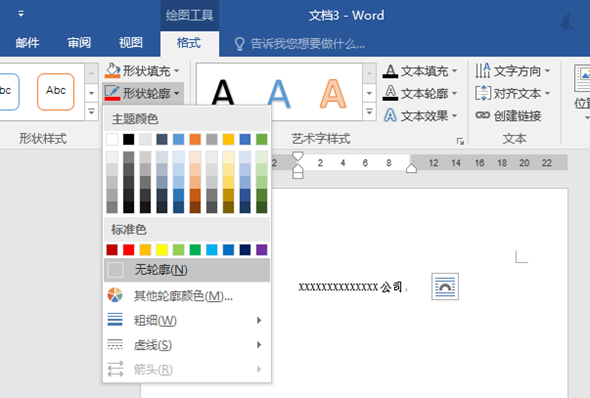This screenshot has height=398, width=590.
Task: Apply the orange outlined A WordArt style
Action: point(333,93)
